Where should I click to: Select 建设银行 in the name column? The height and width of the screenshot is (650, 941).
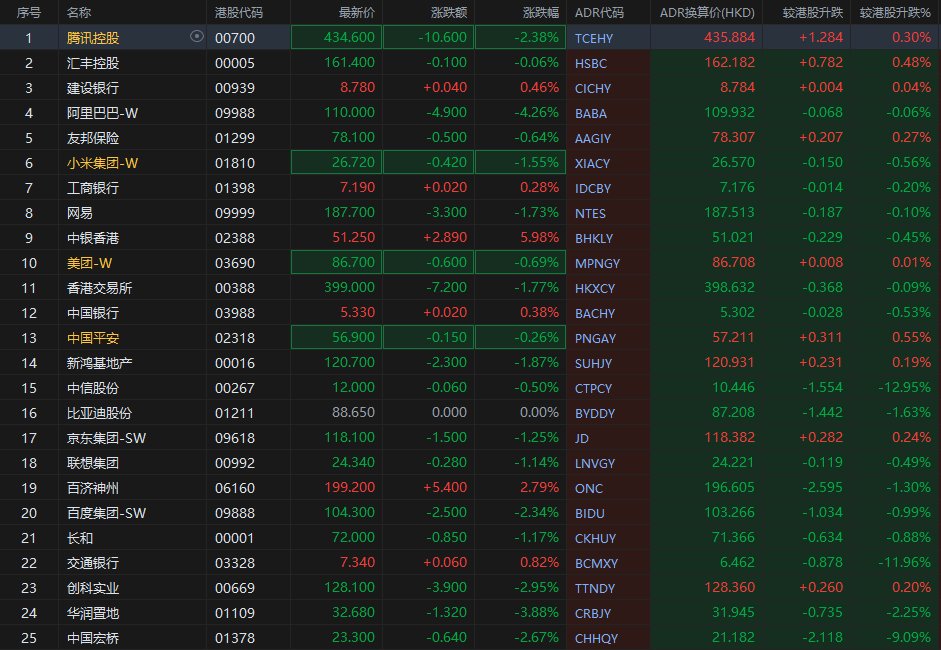click(93, 88)
